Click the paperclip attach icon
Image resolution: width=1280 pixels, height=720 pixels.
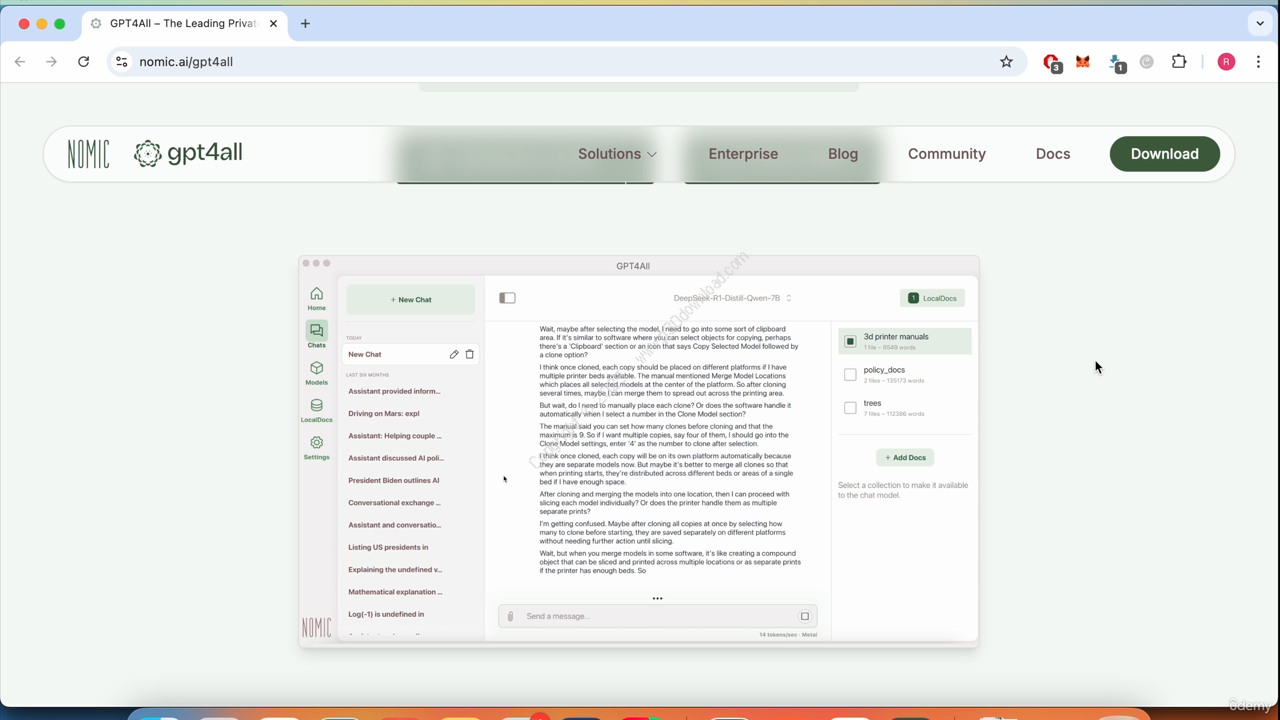510,616
